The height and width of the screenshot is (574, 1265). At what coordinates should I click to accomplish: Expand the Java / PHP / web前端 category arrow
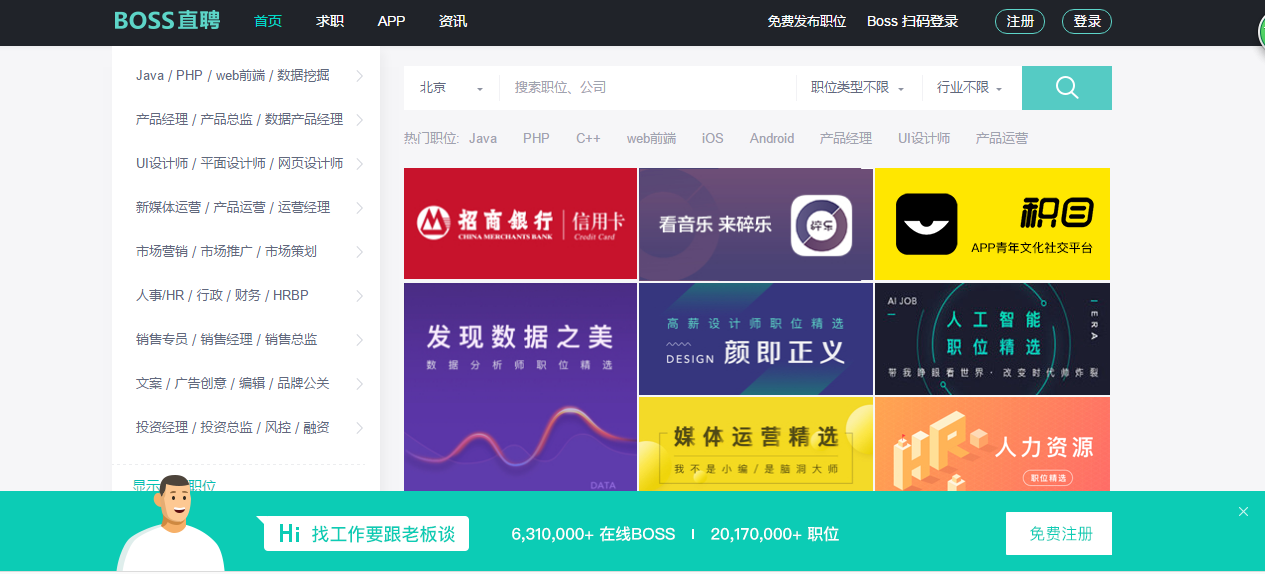pos(359,76)
